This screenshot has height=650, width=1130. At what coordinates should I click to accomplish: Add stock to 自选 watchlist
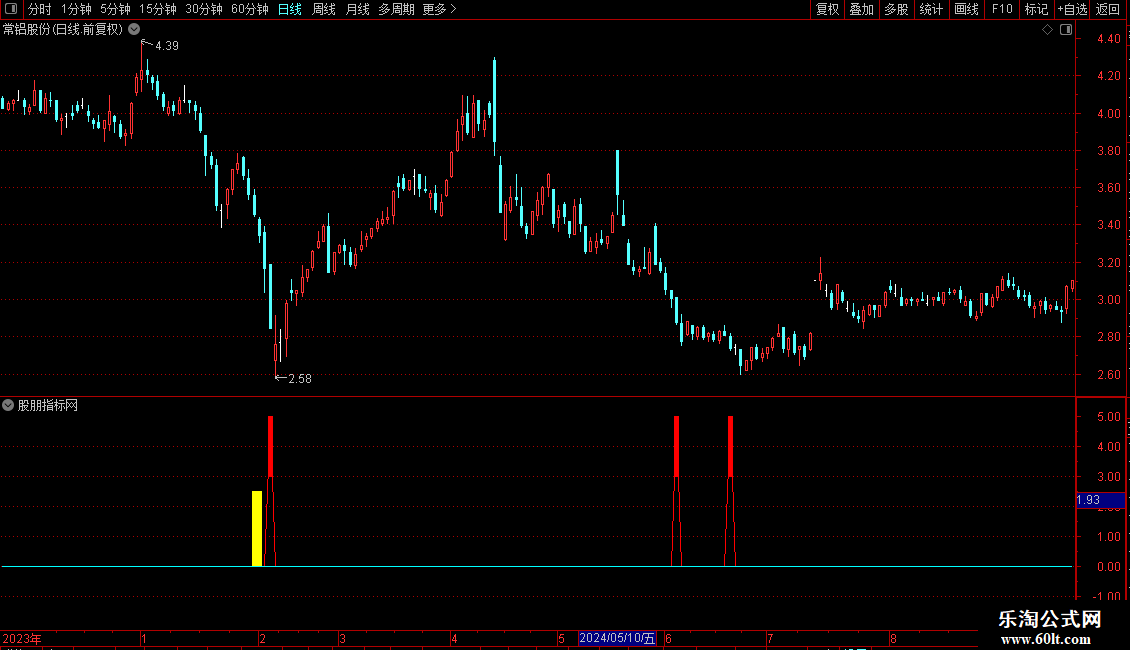(x=1072, y=9)
